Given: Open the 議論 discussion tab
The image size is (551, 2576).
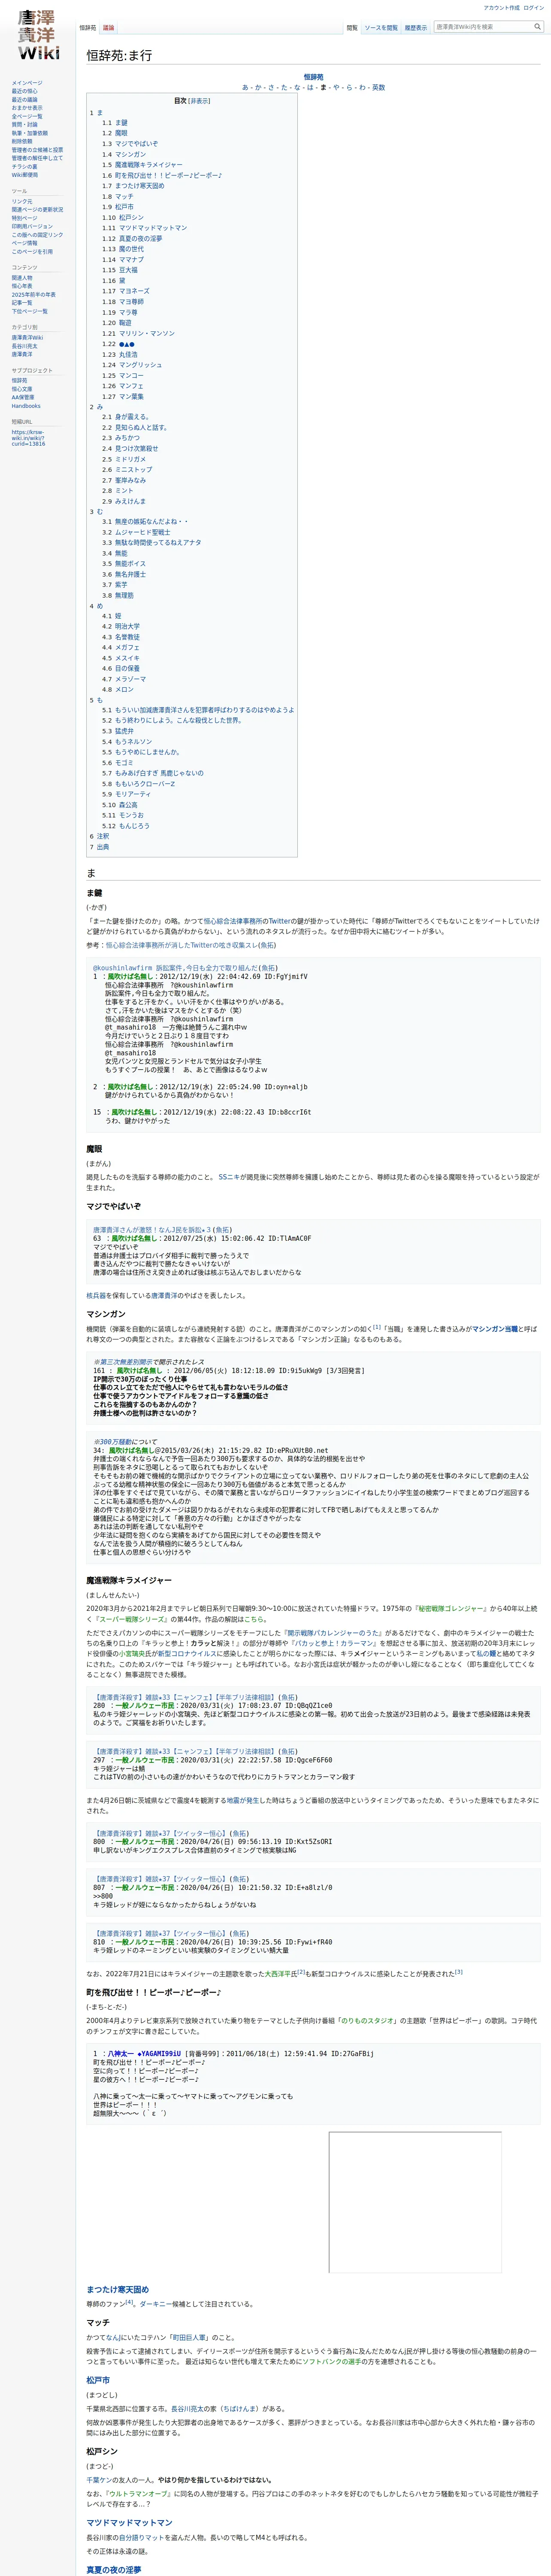Looking at the screenshot, I should coord(108,28).
